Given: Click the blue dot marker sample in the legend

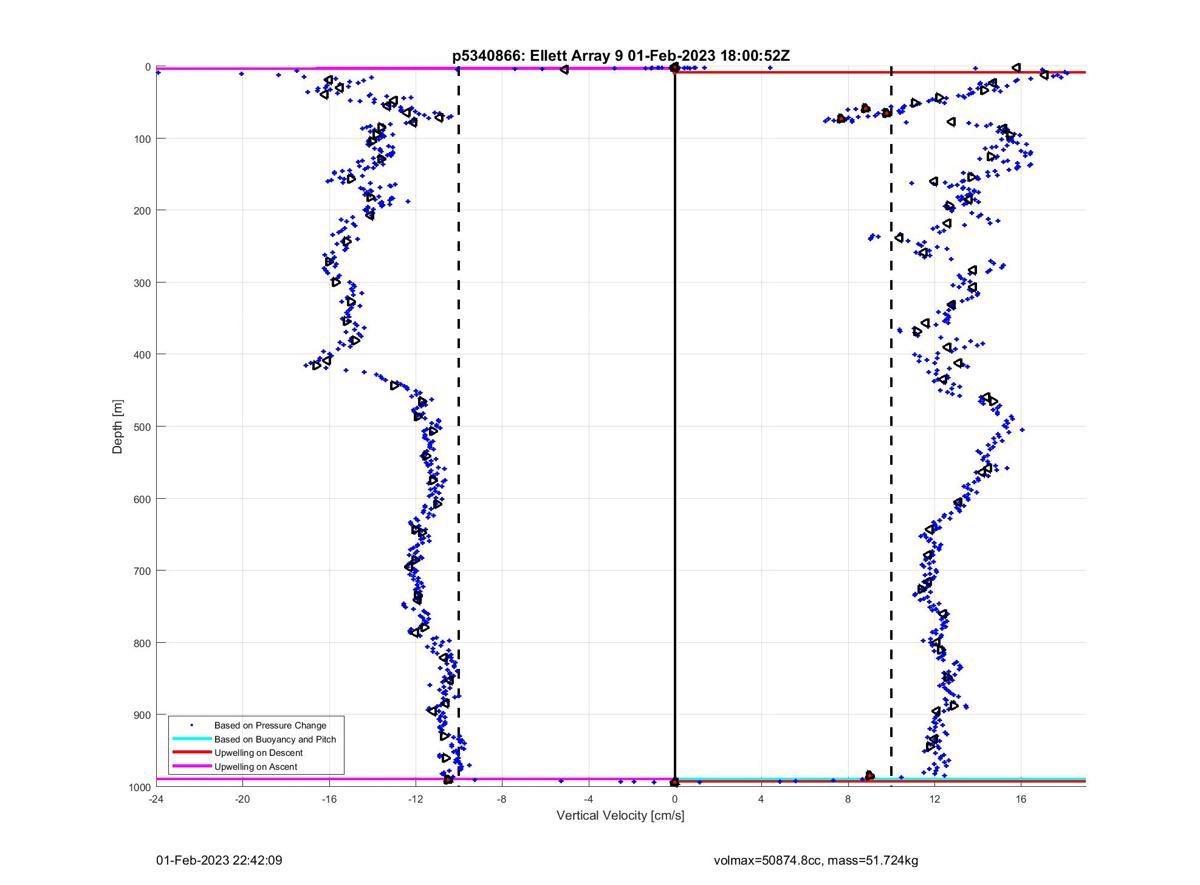Looking at the screenshot, I should click(x=191, y=725).
